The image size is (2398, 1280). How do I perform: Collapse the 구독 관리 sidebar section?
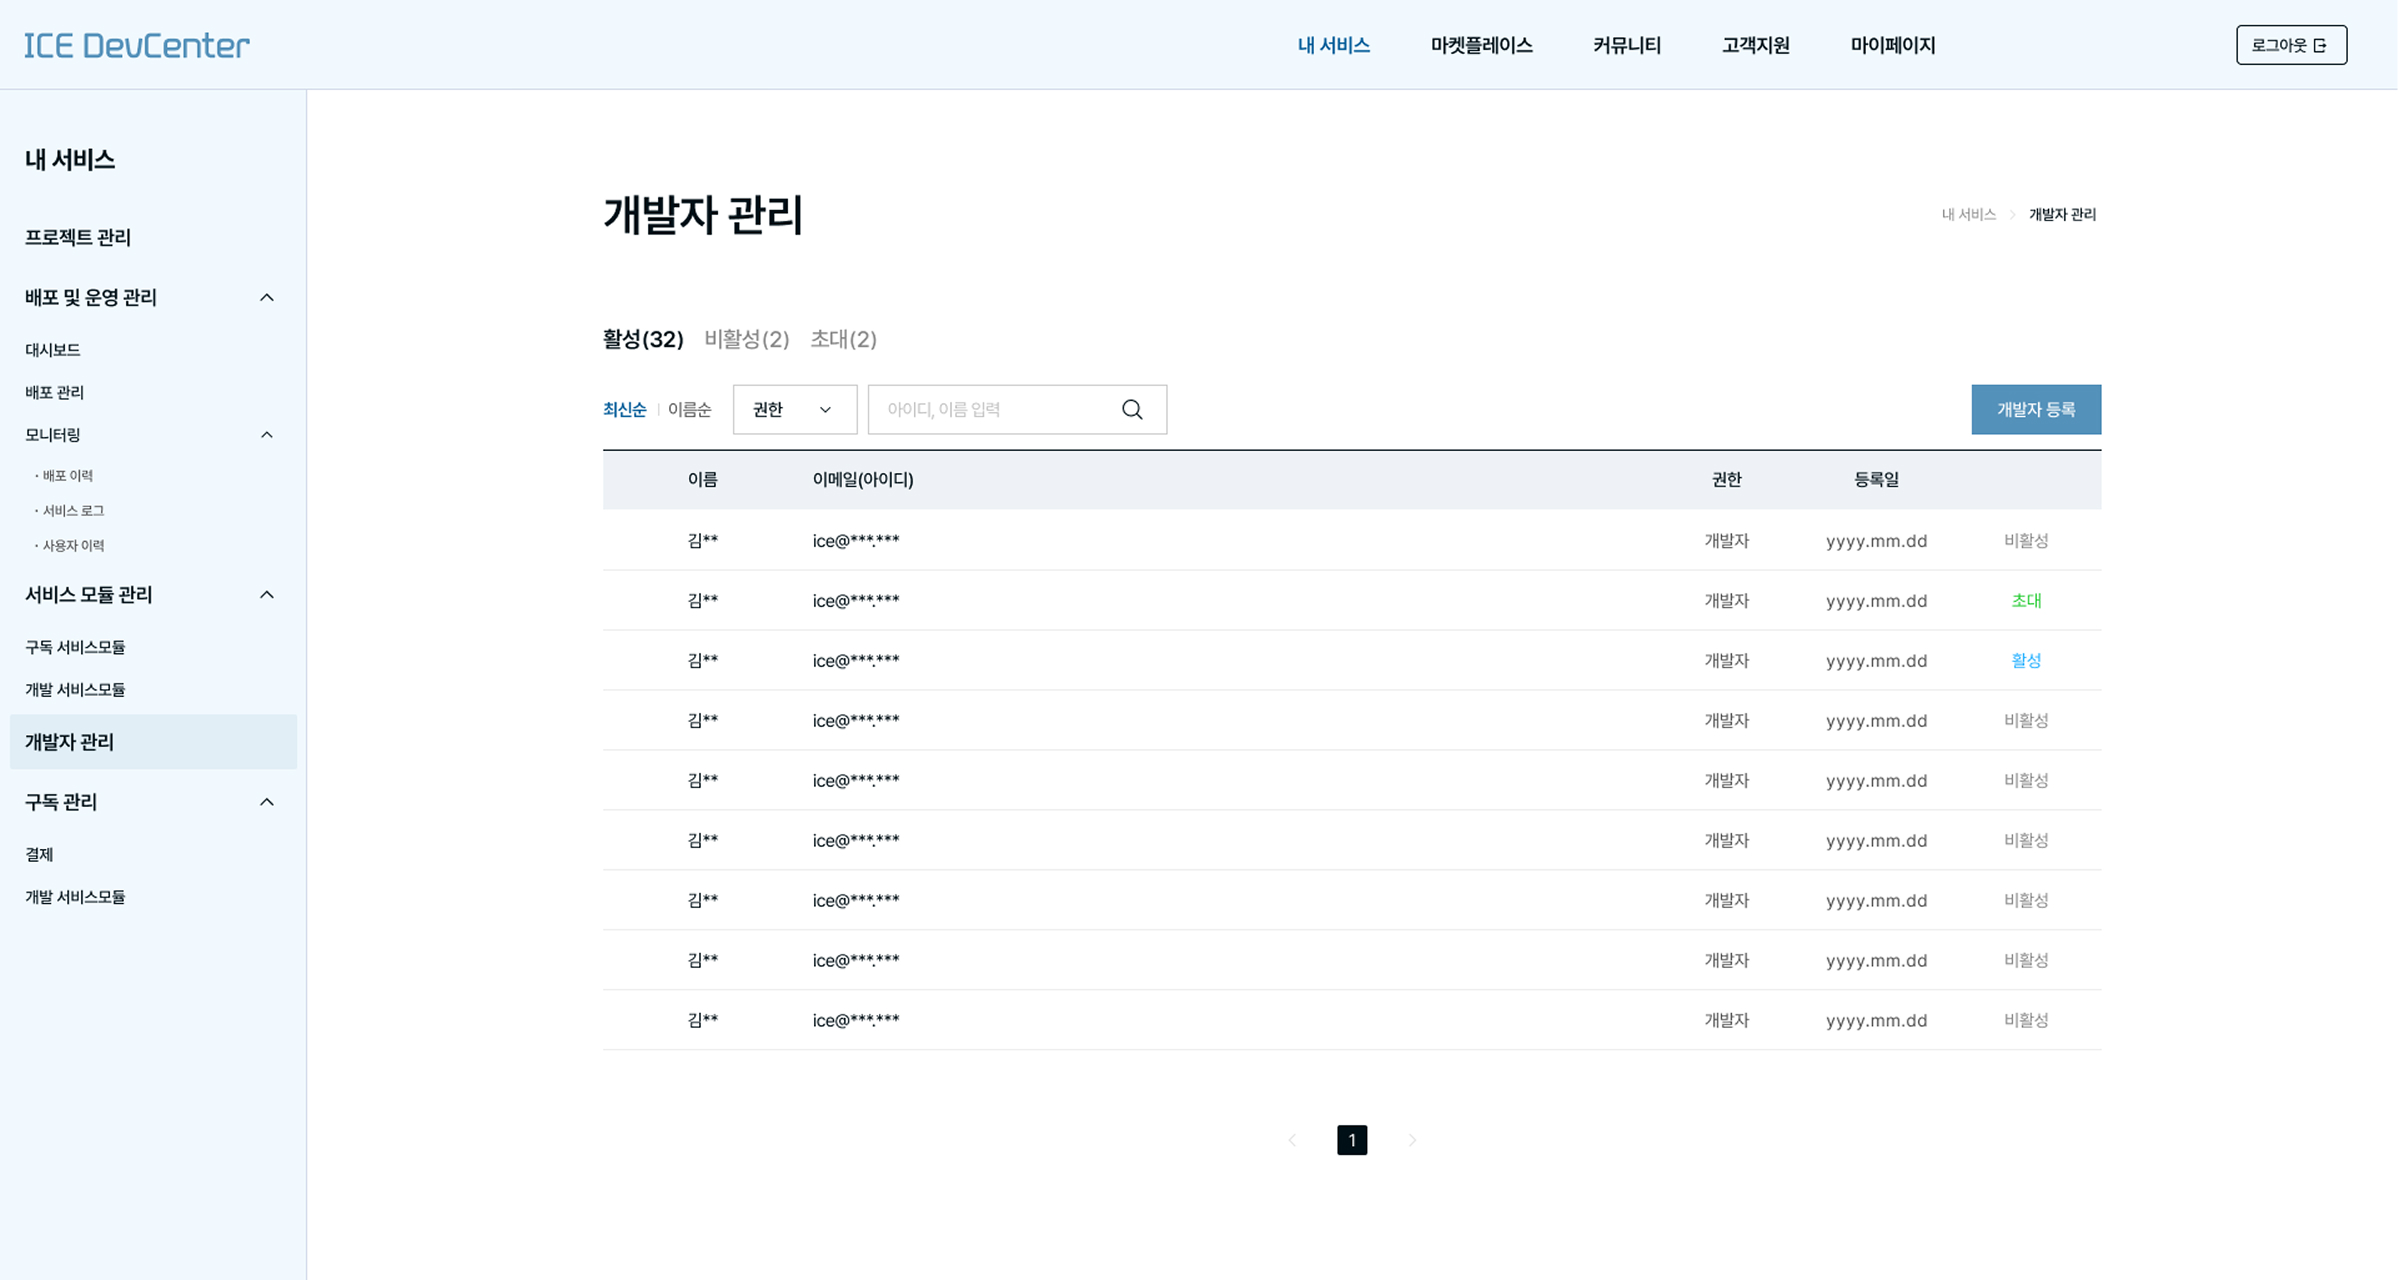pyautogui.click(x=266, y=801)
